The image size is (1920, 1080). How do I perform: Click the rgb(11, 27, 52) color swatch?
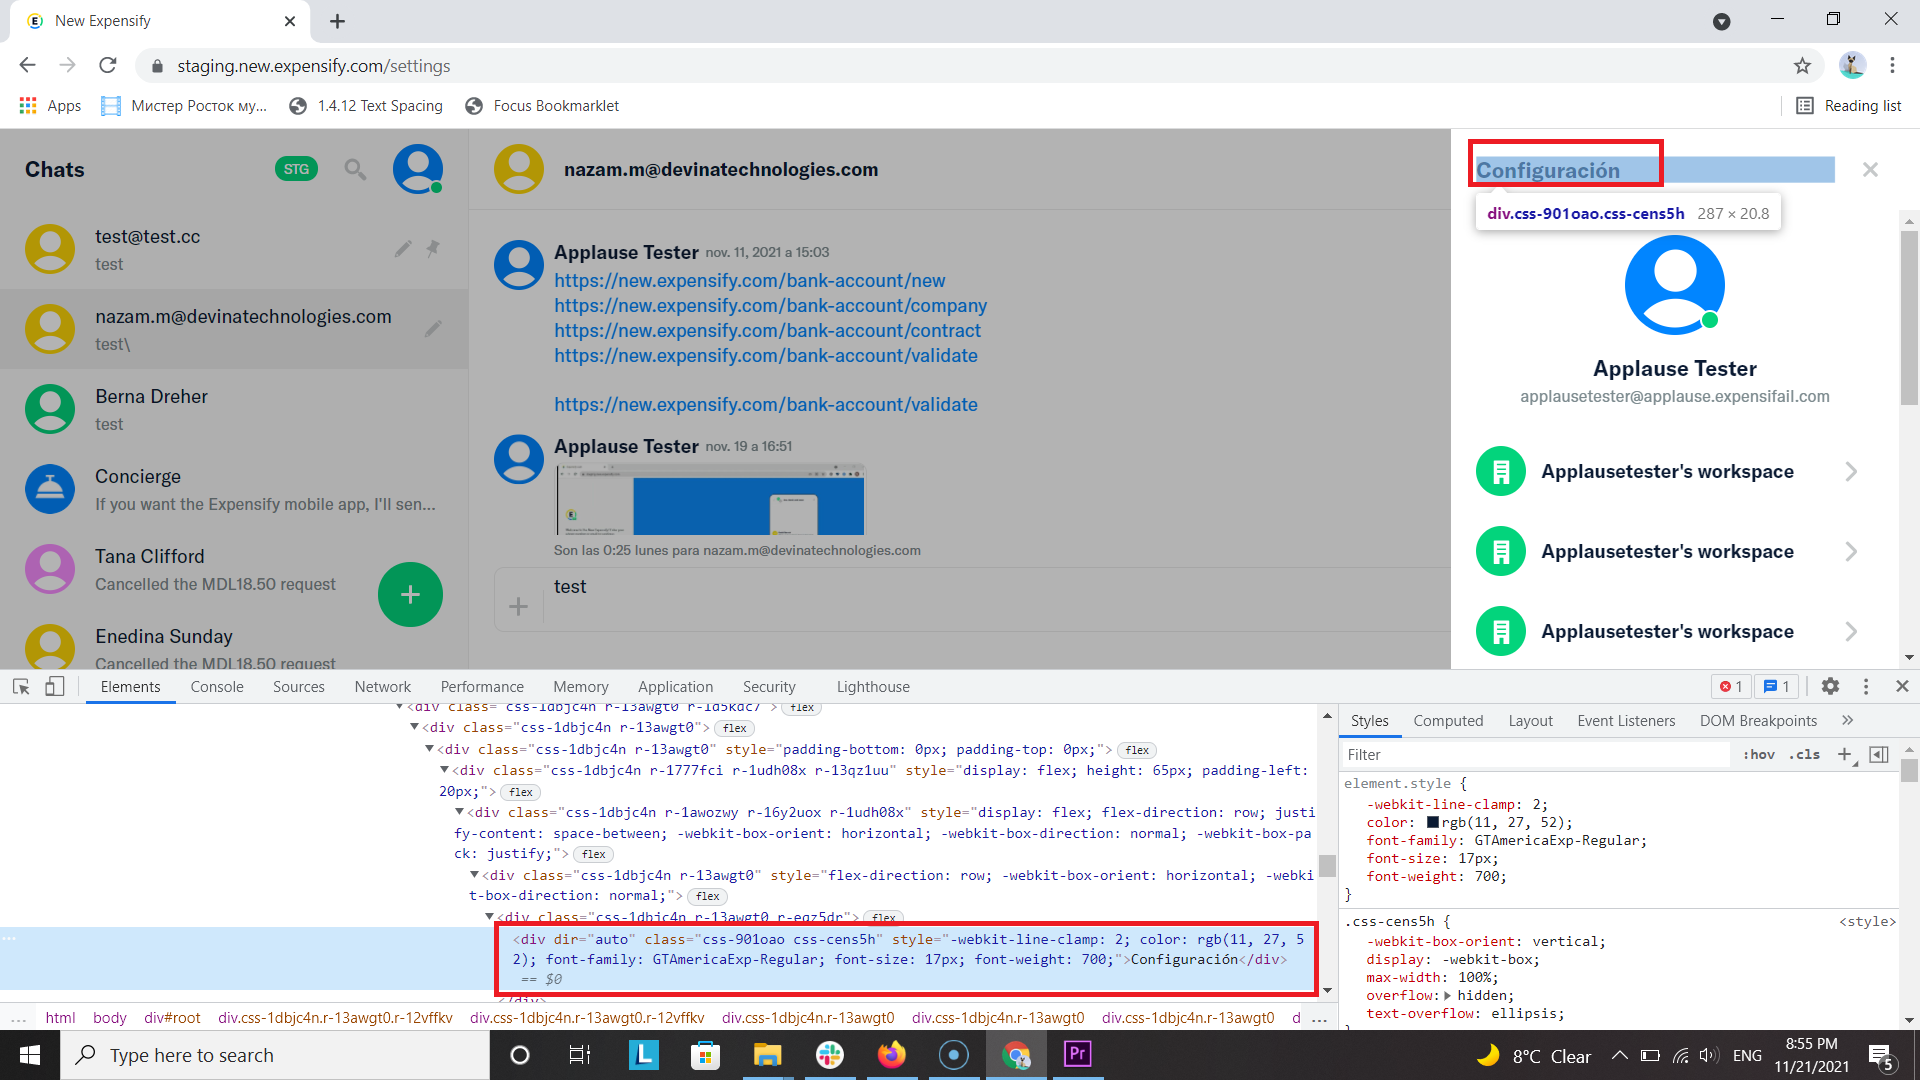click(1433, 822)
